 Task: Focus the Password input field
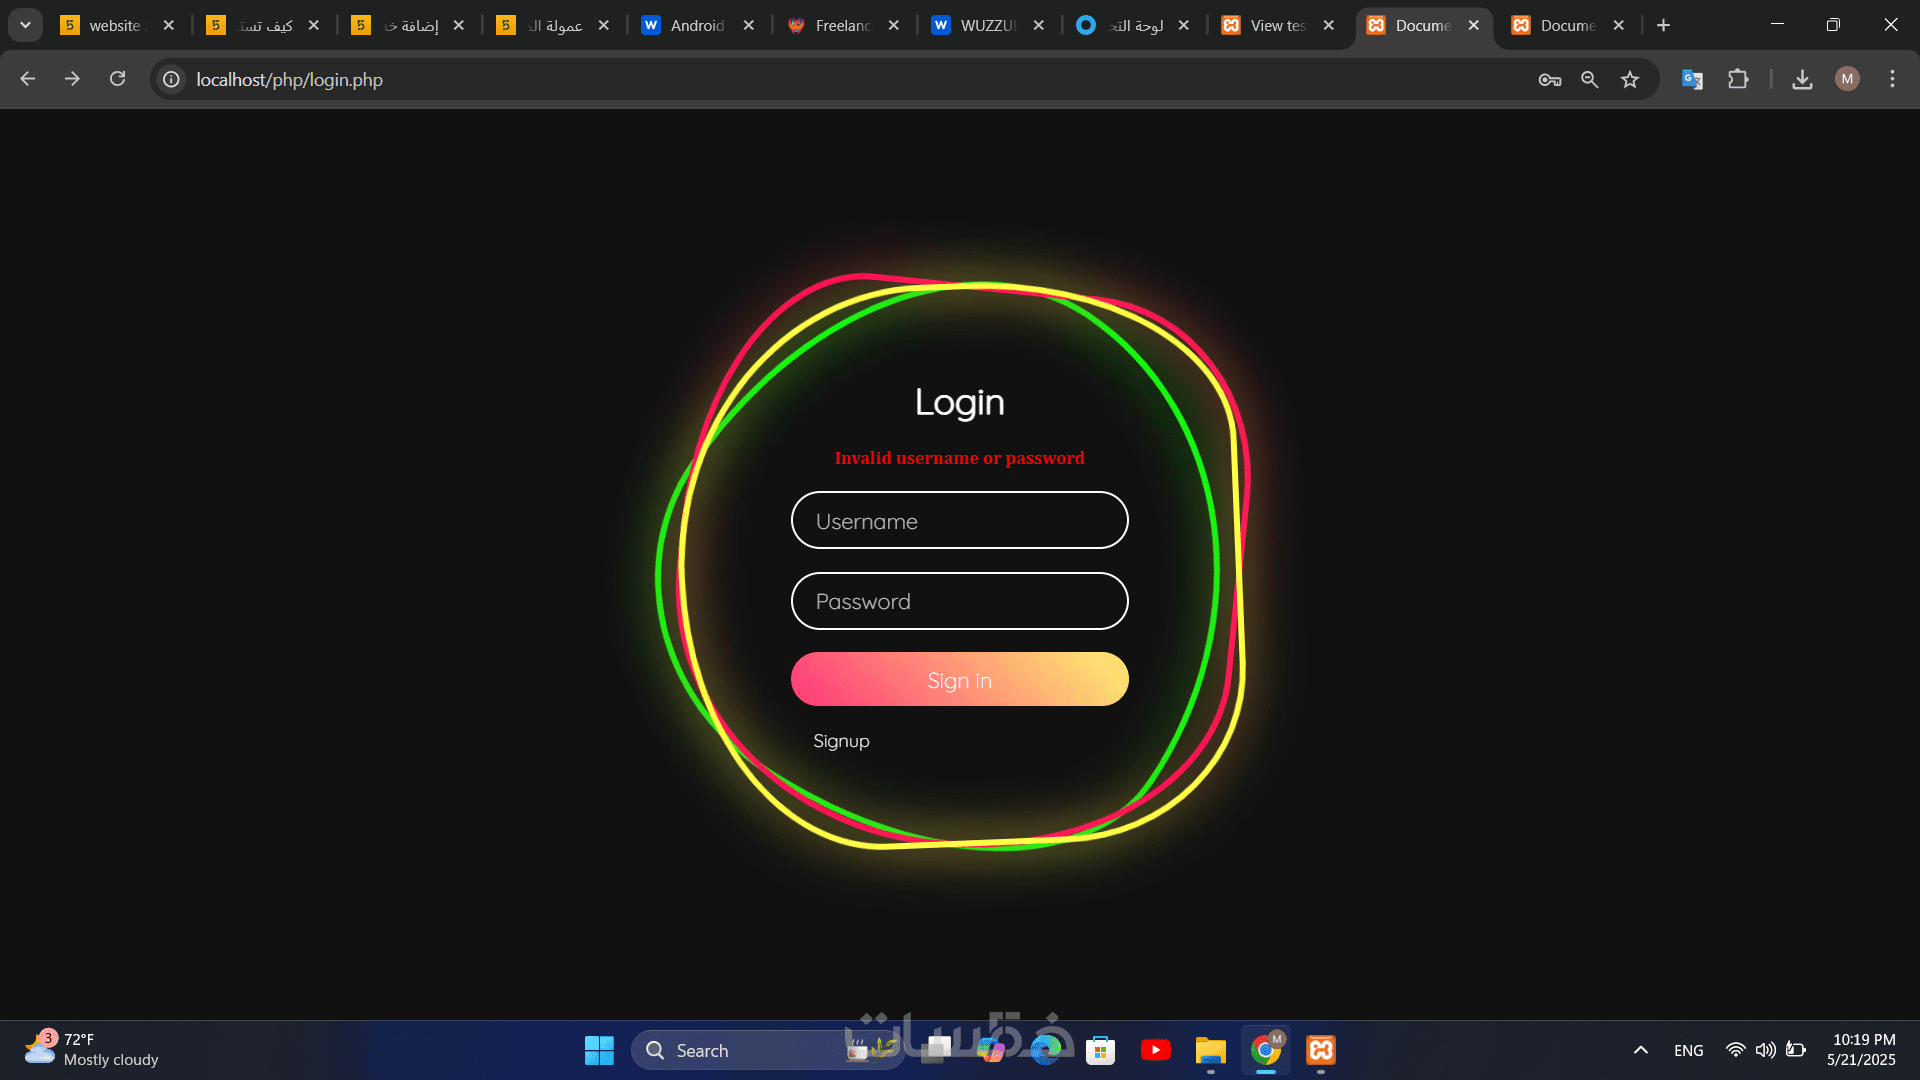959,601
